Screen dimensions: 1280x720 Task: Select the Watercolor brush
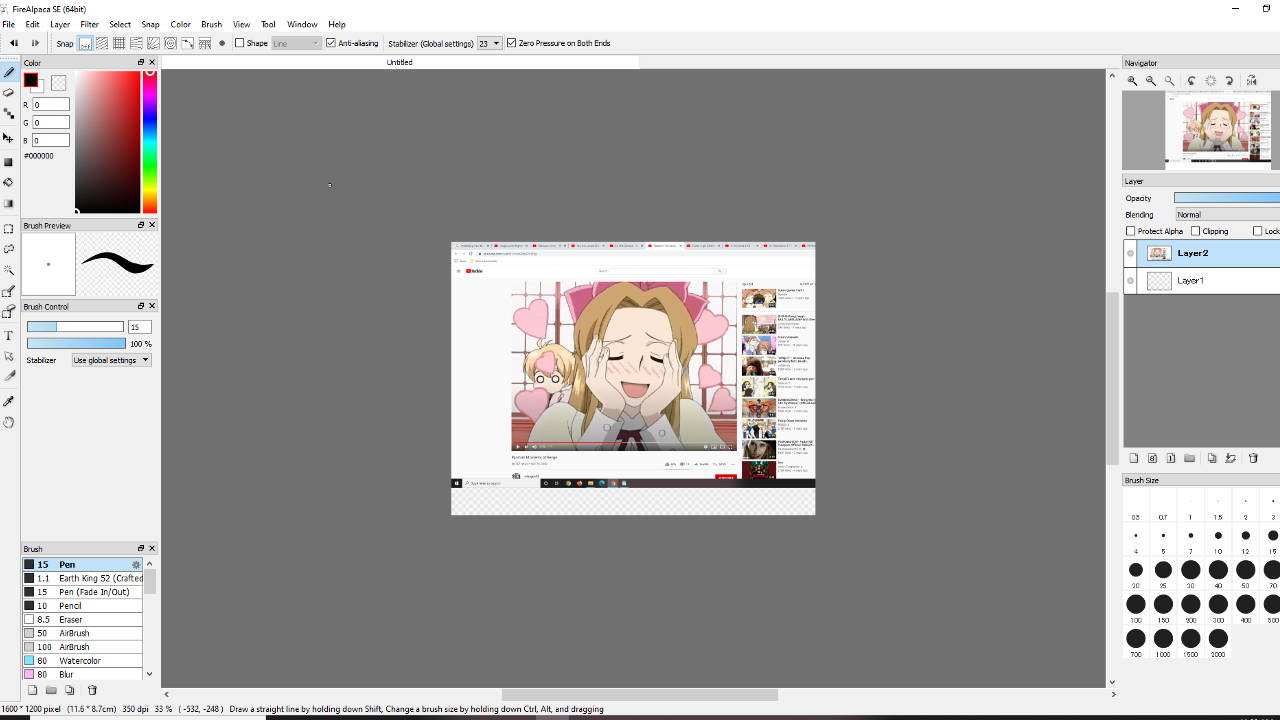82,661
